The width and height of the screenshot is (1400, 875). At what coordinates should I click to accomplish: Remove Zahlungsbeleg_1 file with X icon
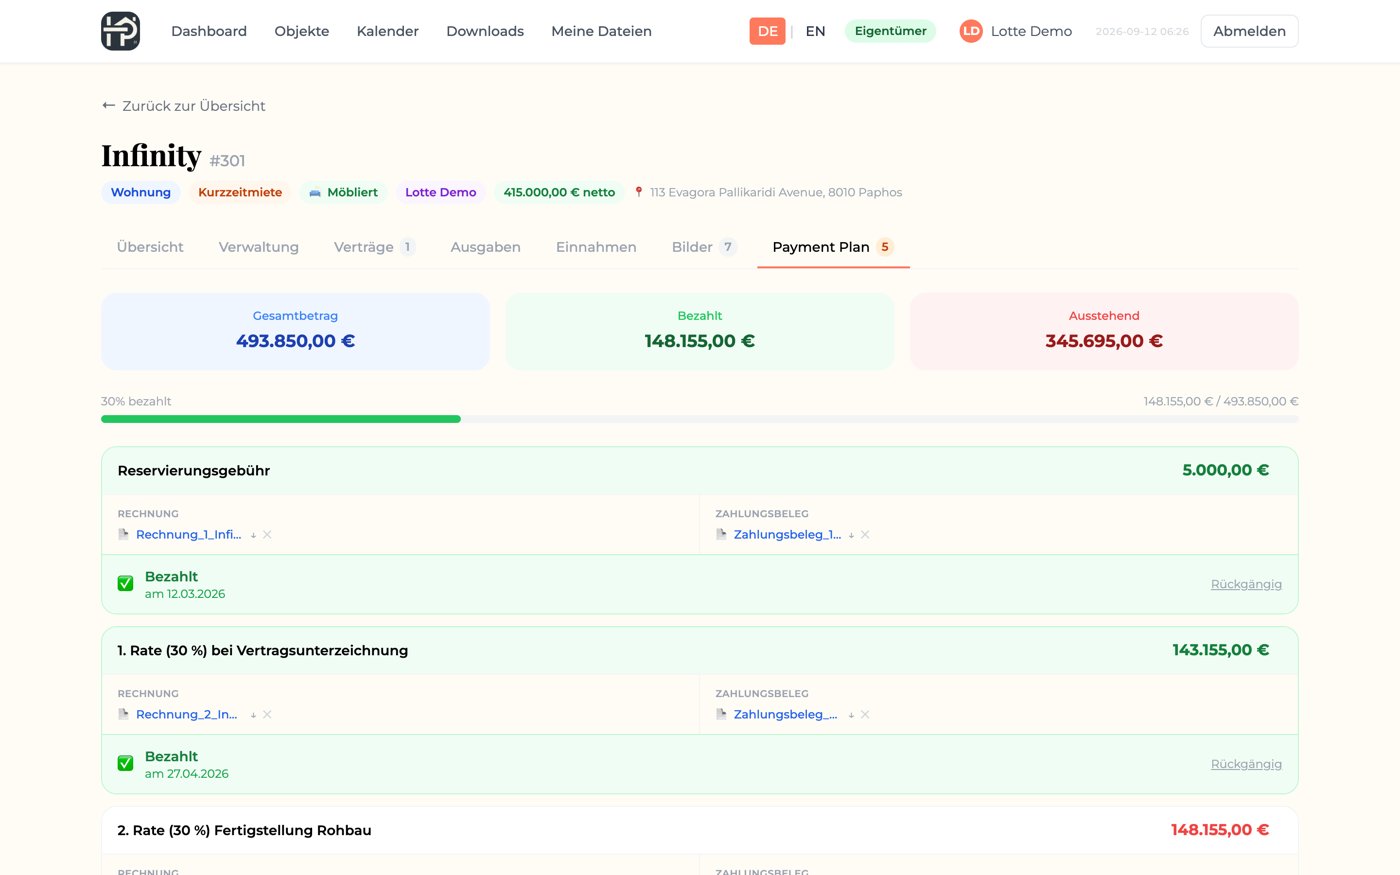tap(865, 535)
